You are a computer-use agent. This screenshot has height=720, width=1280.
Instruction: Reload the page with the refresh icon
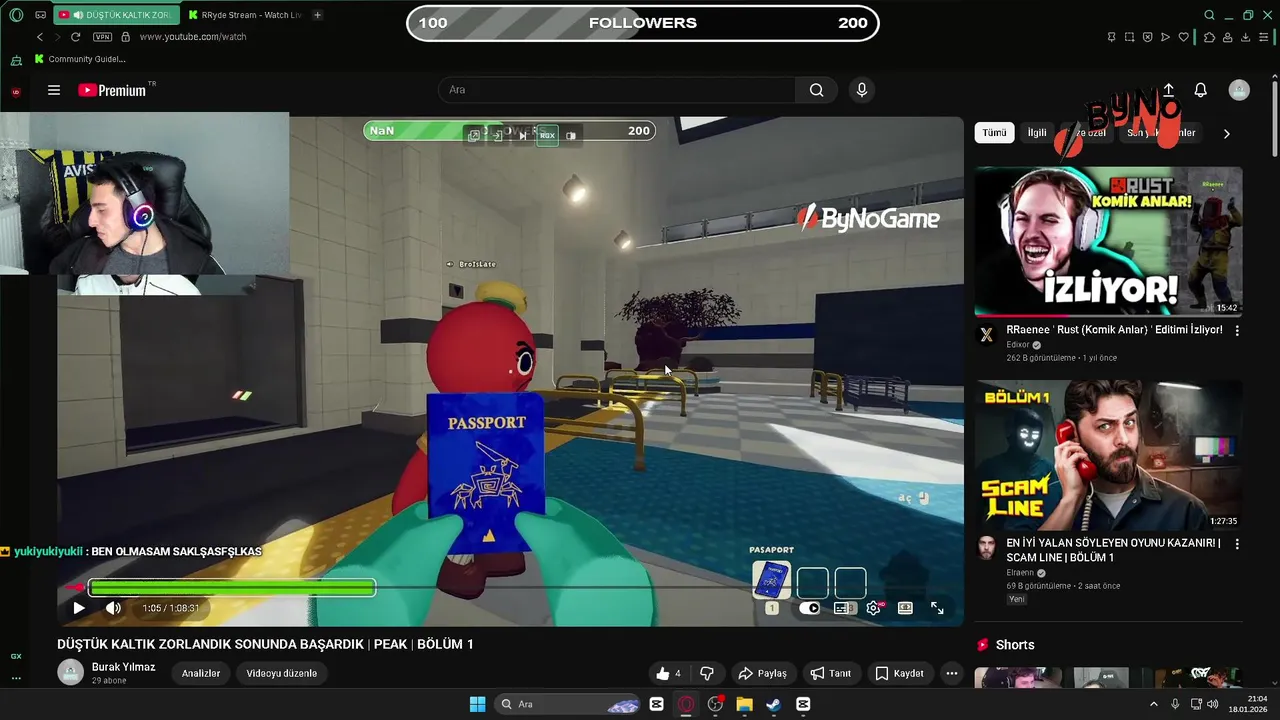pos(75,37)
